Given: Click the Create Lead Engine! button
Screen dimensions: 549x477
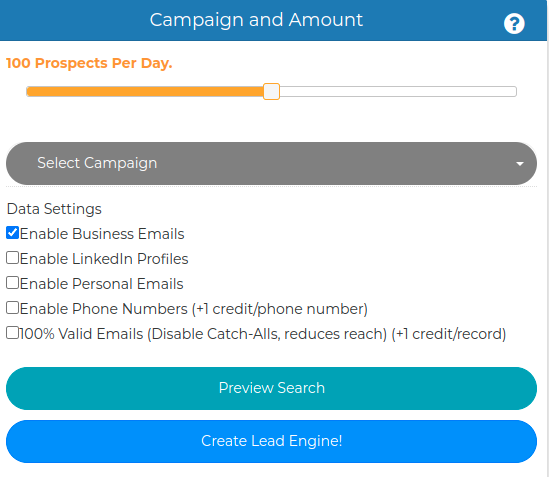Looking at the screenshot, I should tap(271, 441).
